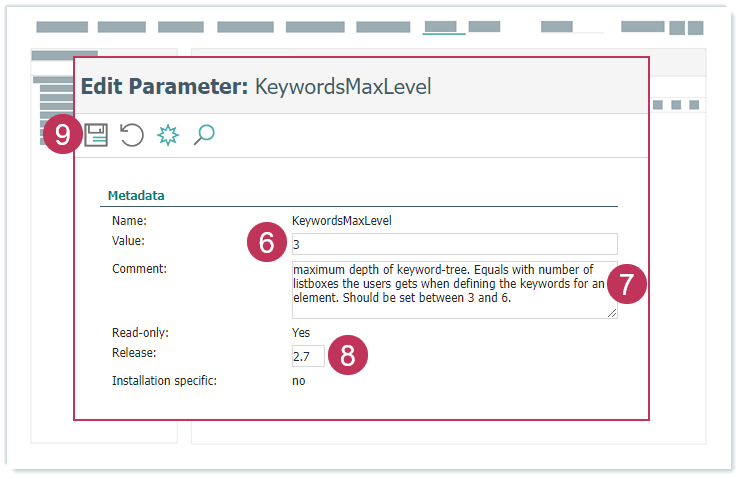Click the leftmost item in top navigation bar

62,27
